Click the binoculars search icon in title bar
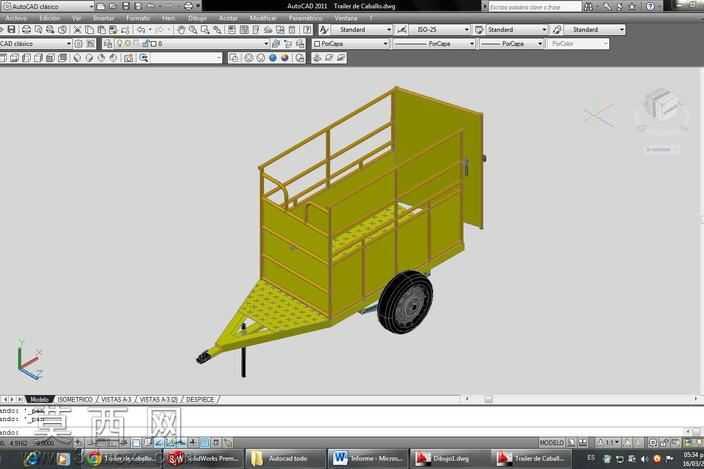This screenshot has height=469, width=704. (588, 6)
